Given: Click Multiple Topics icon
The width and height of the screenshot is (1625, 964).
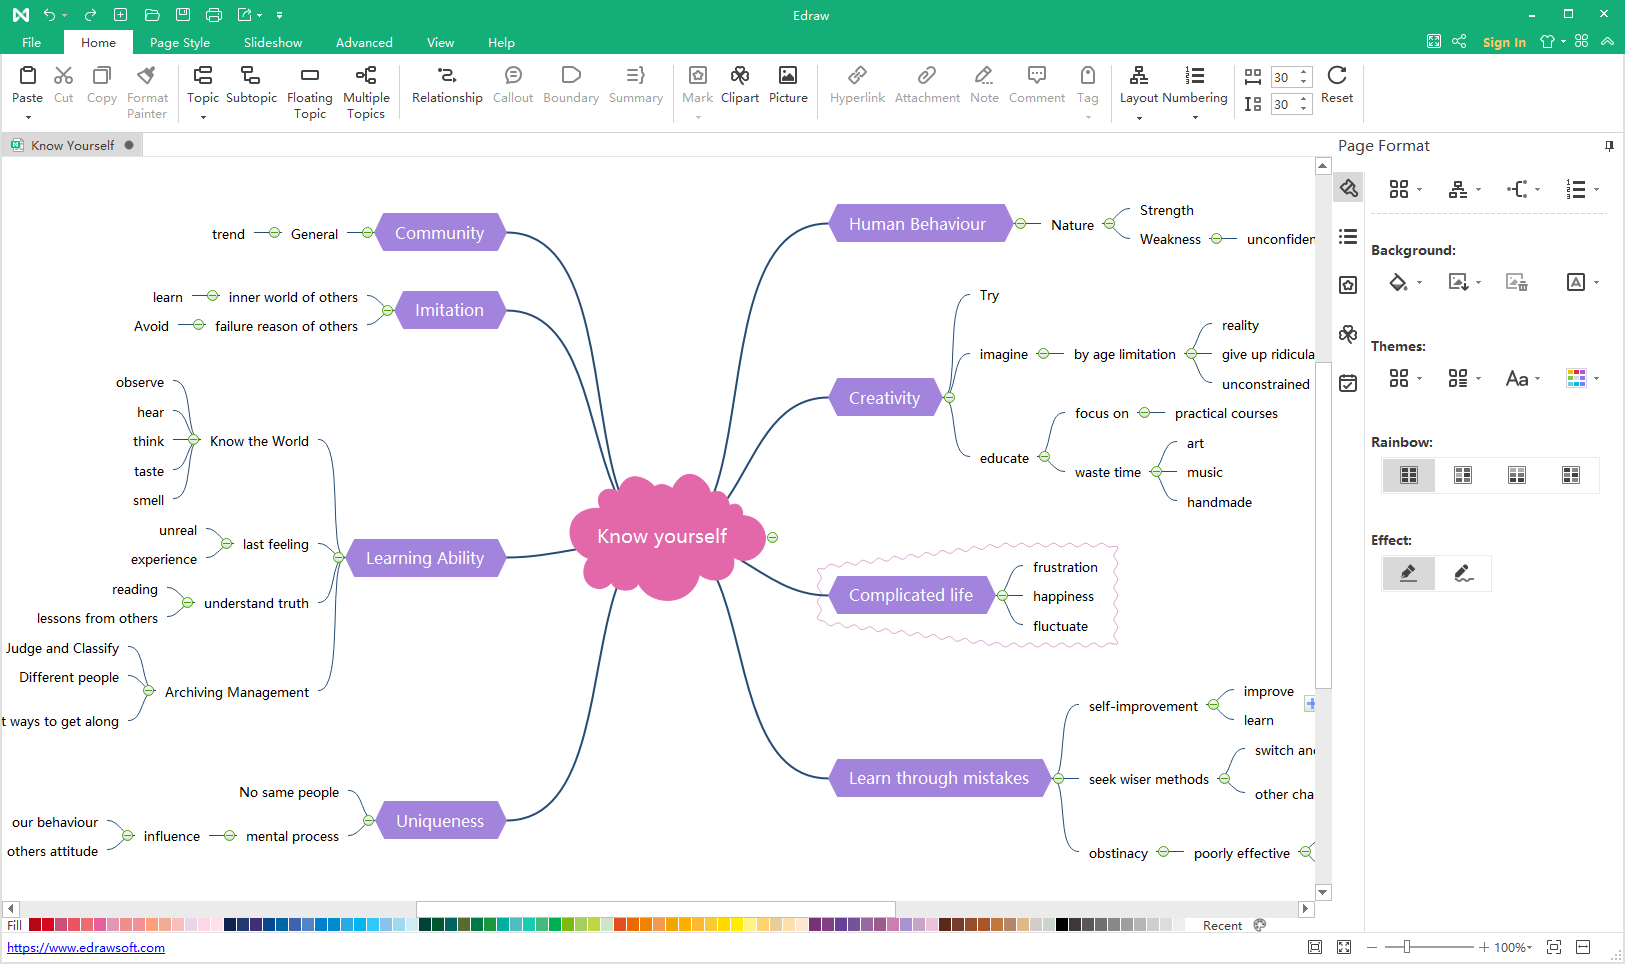Looking at the screenshot, I should 366,76.
